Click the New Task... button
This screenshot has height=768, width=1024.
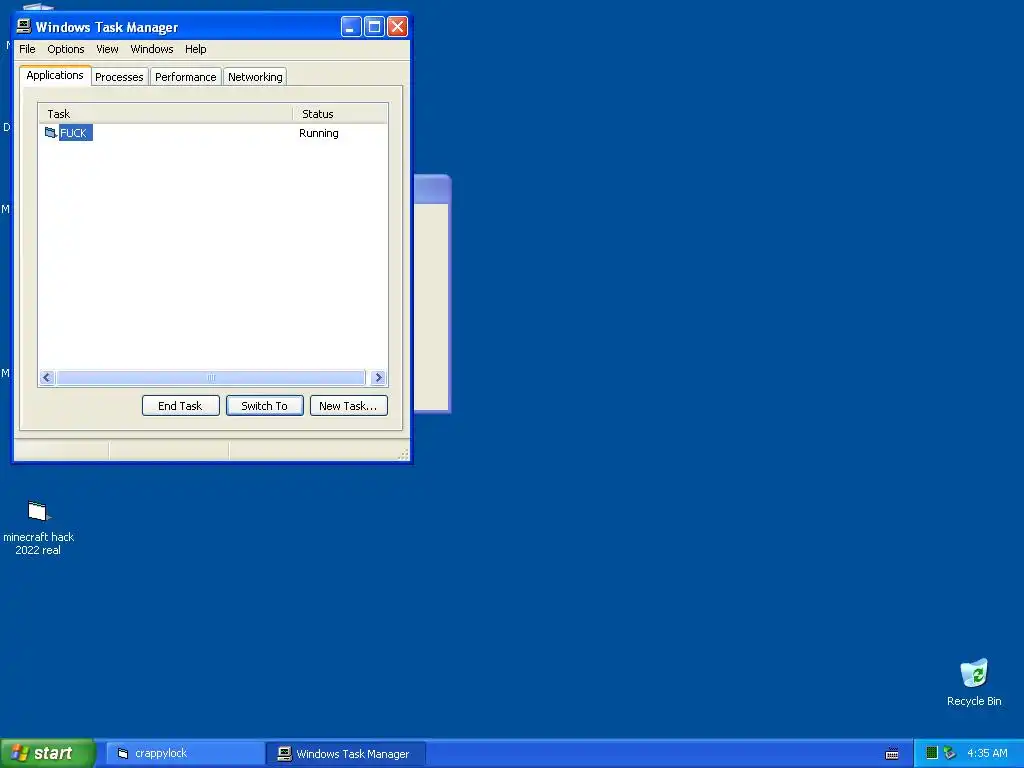coord(348,406)
